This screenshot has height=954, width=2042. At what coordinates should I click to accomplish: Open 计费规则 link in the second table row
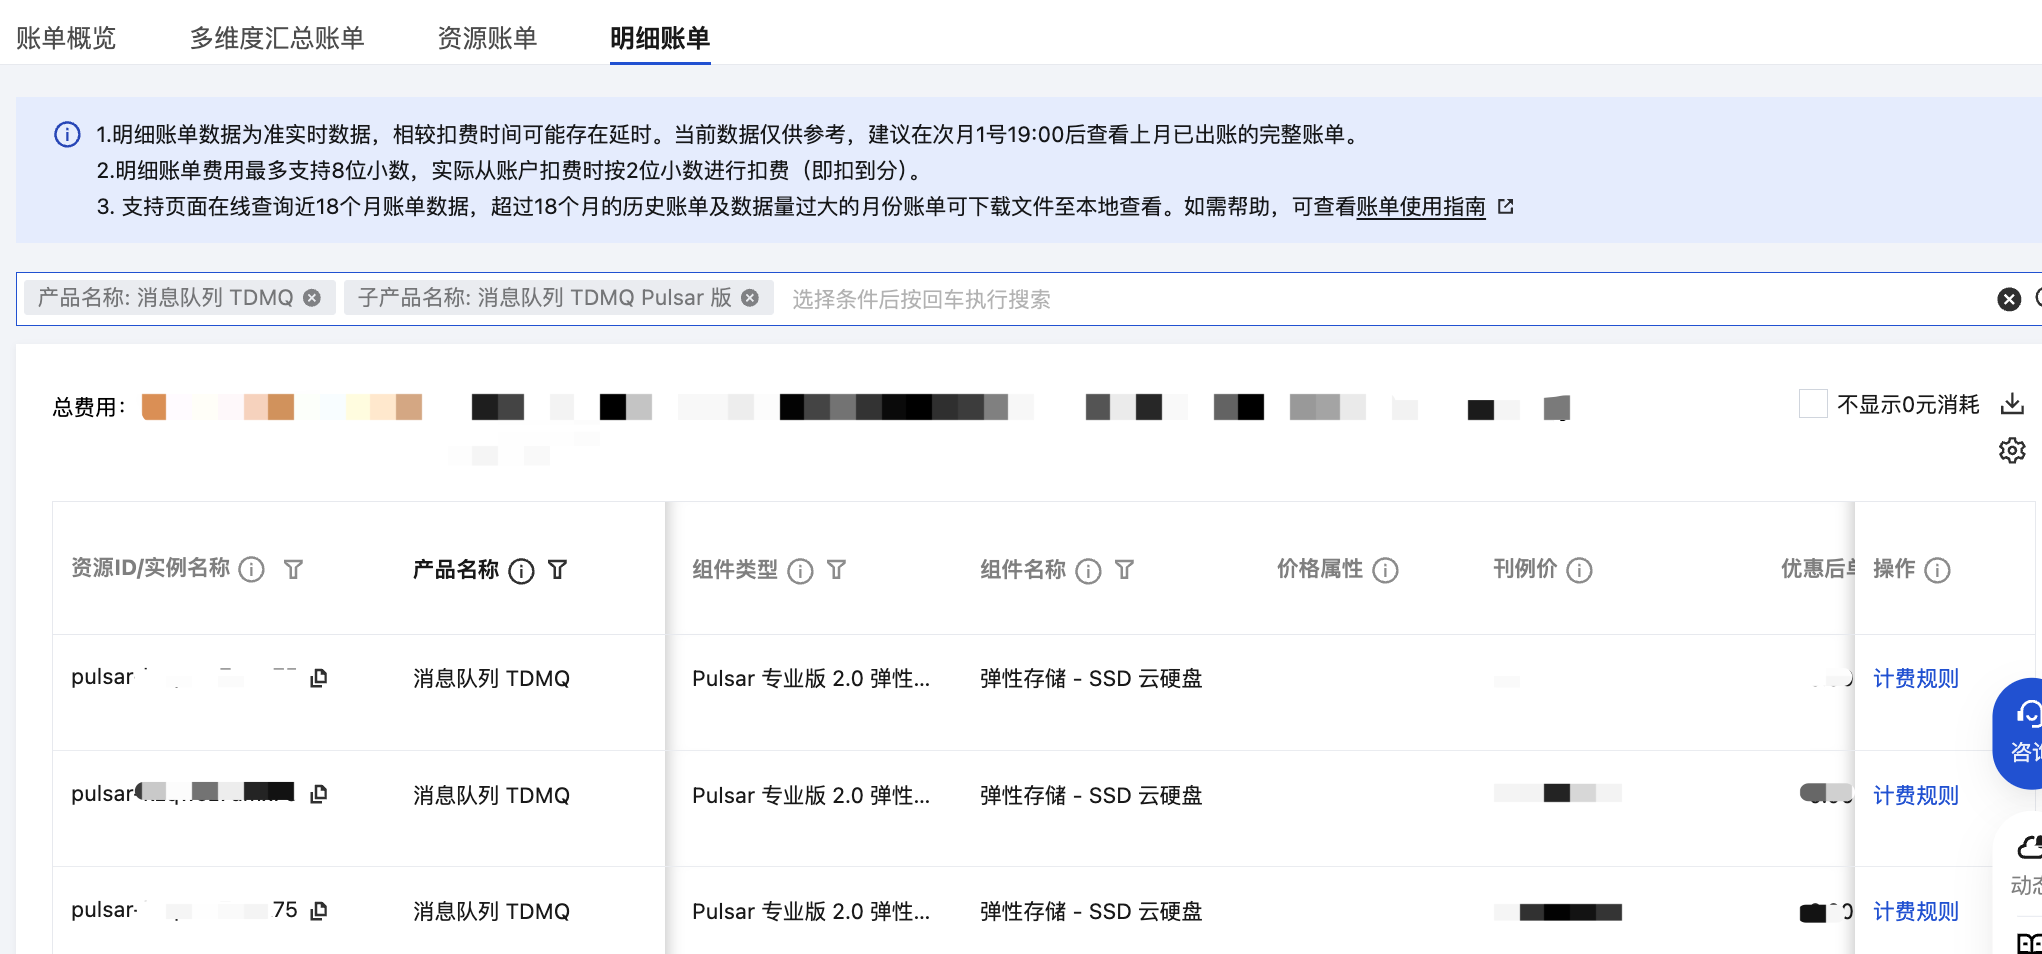coord(1915,796)
